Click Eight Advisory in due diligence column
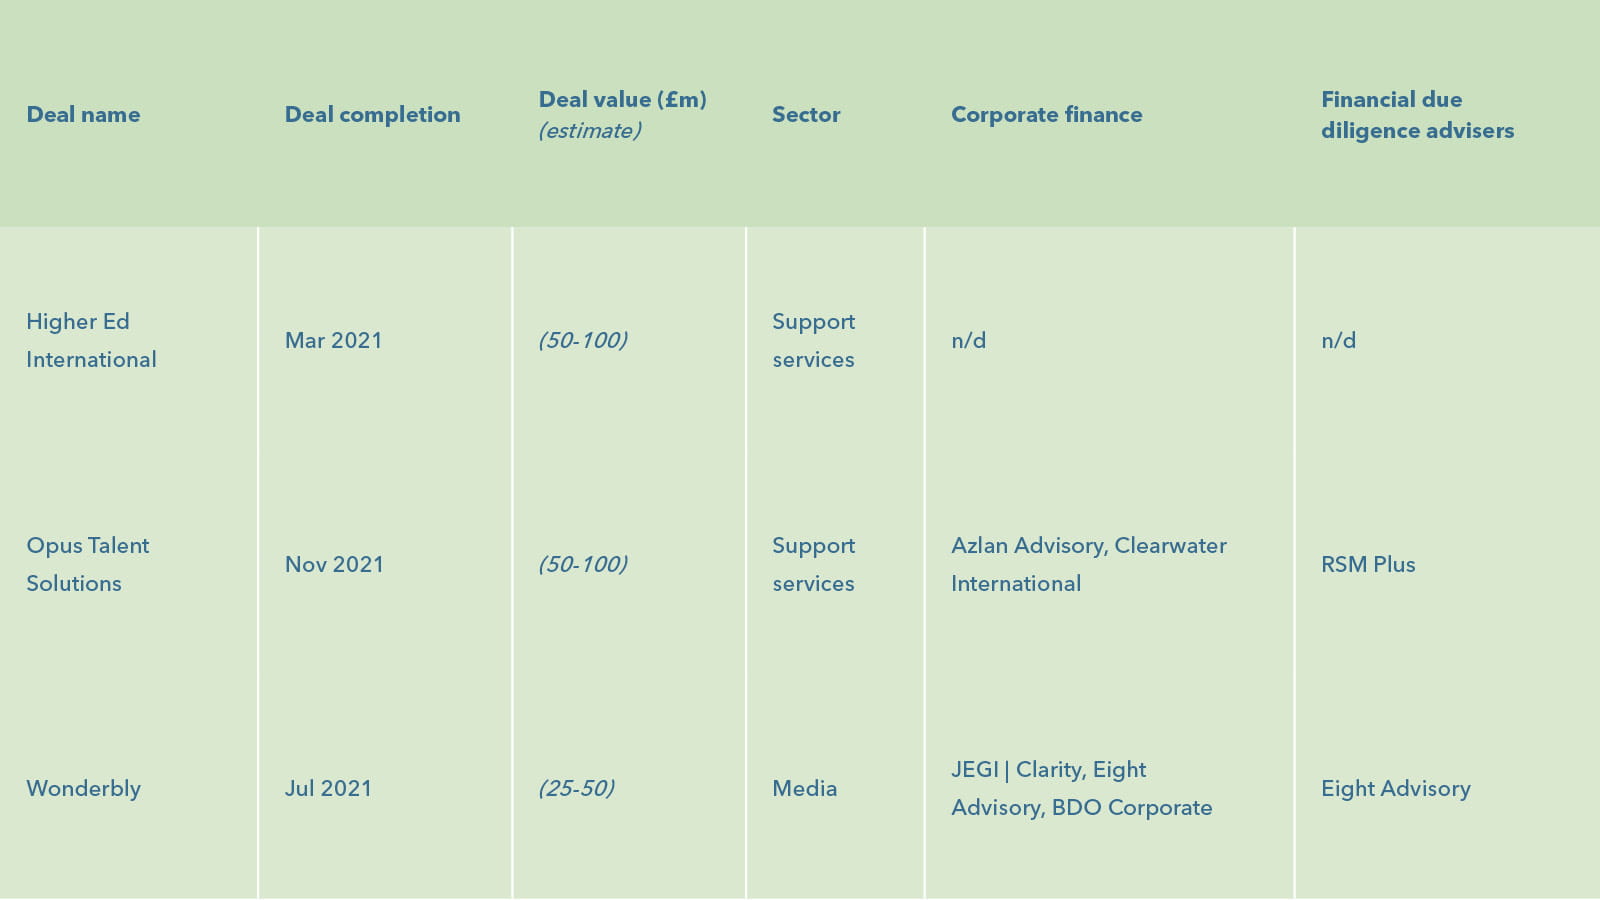Image resolution: width=1600 pixels, height=900 pixels. pyautogui.click(x=1395, y=789)
